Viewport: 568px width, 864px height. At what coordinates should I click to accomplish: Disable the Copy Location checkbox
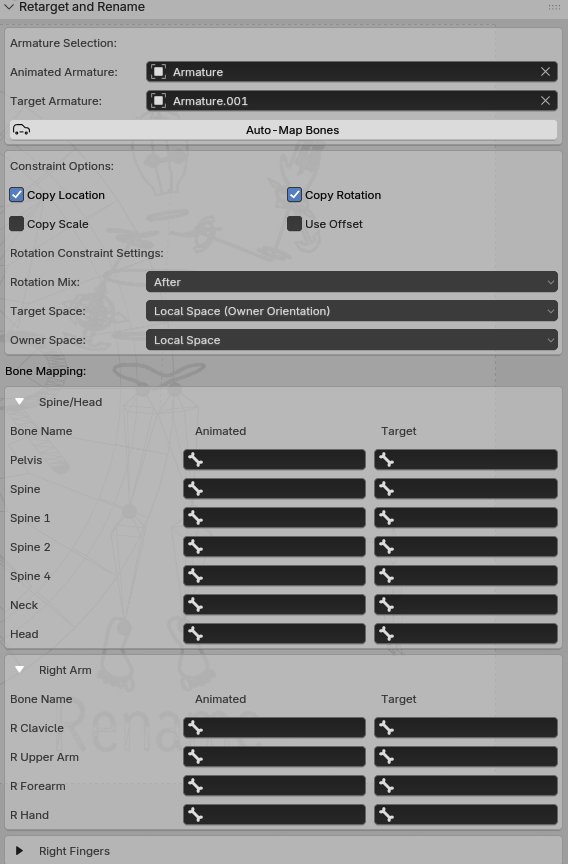(17, 195)
